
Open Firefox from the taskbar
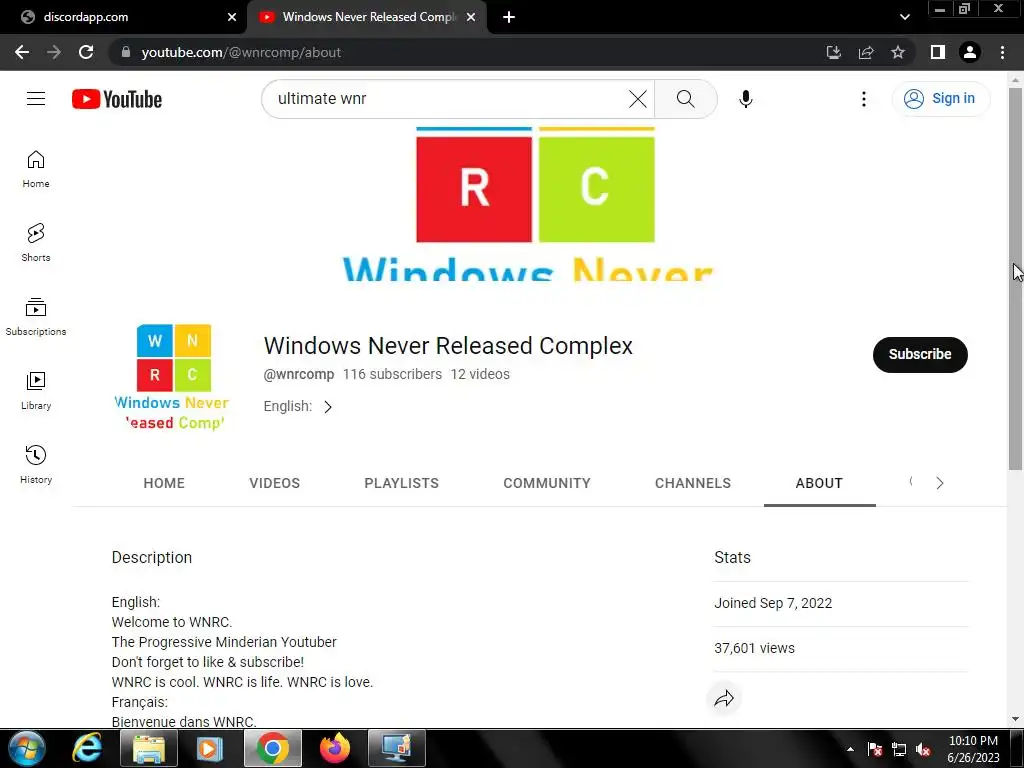334,748
